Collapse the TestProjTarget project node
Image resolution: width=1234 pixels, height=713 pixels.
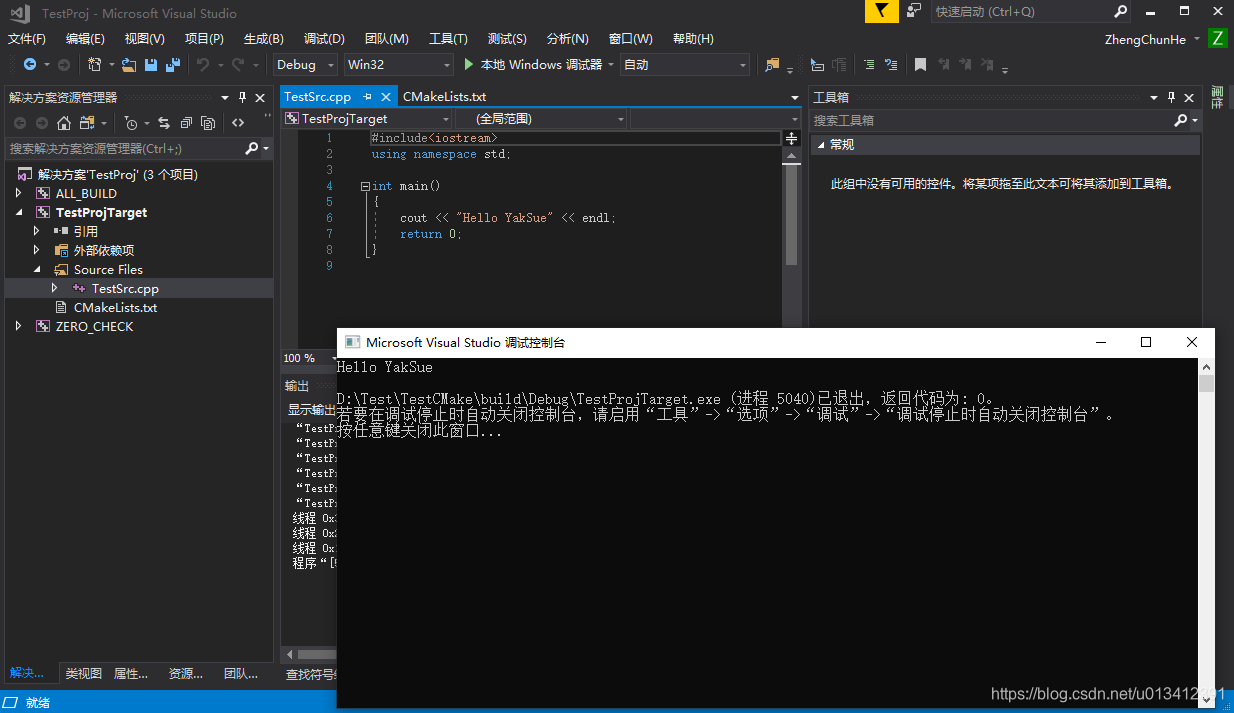point(20,213)
